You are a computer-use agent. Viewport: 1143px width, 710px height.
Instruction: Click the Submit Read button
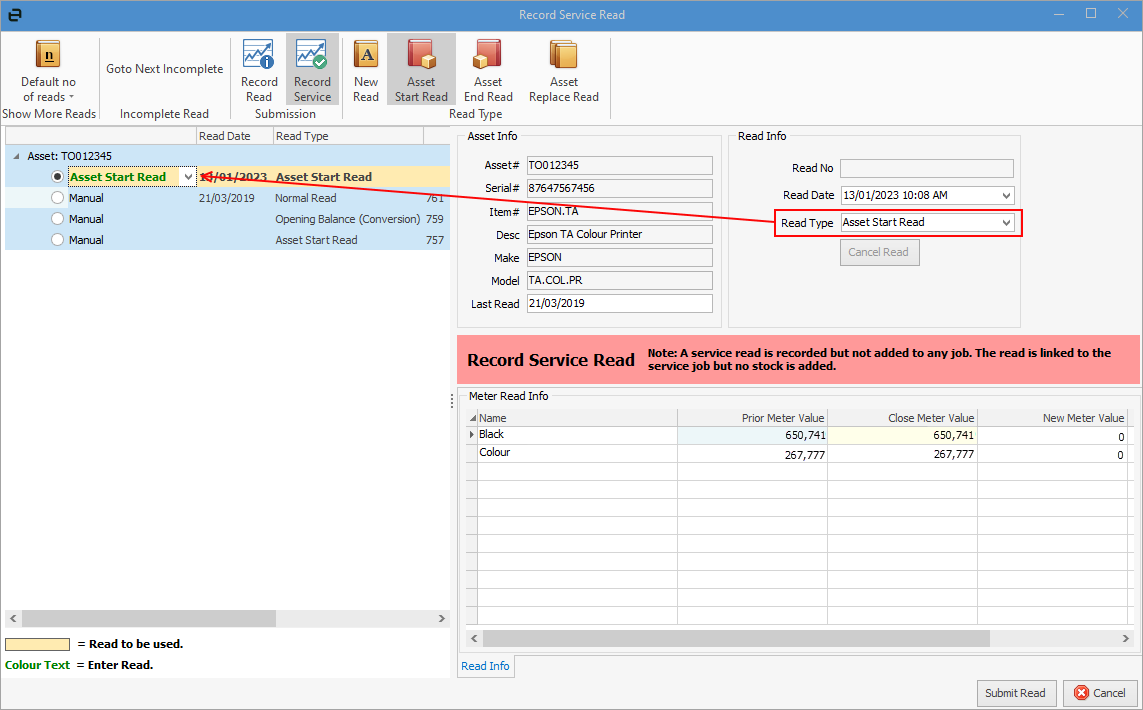[1015, 693]
